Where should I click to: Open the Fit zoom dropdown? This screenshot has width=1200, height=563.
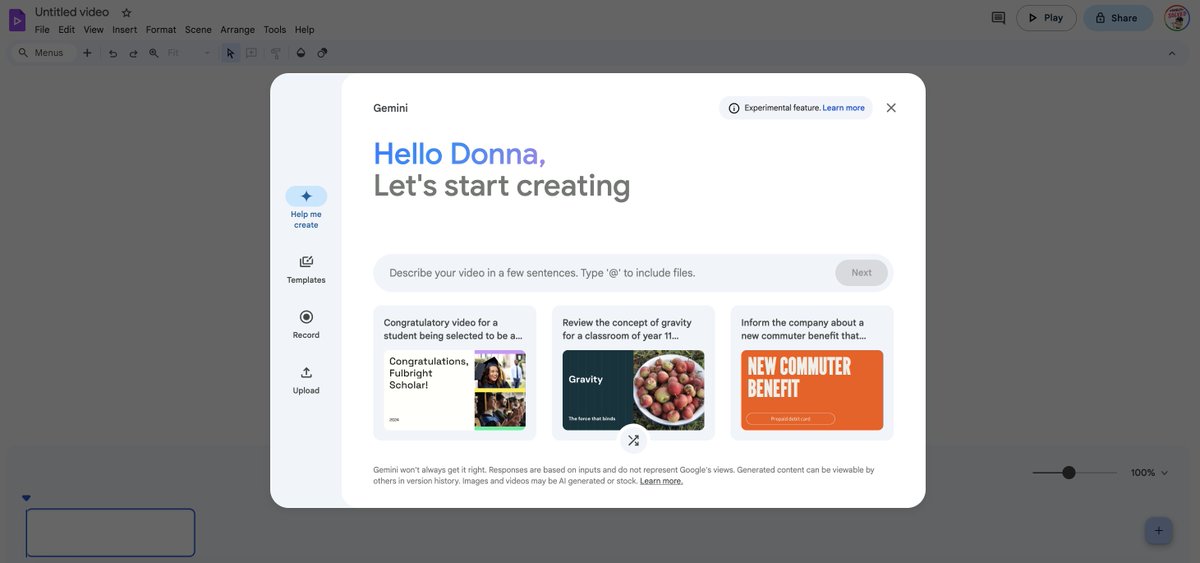189,53
